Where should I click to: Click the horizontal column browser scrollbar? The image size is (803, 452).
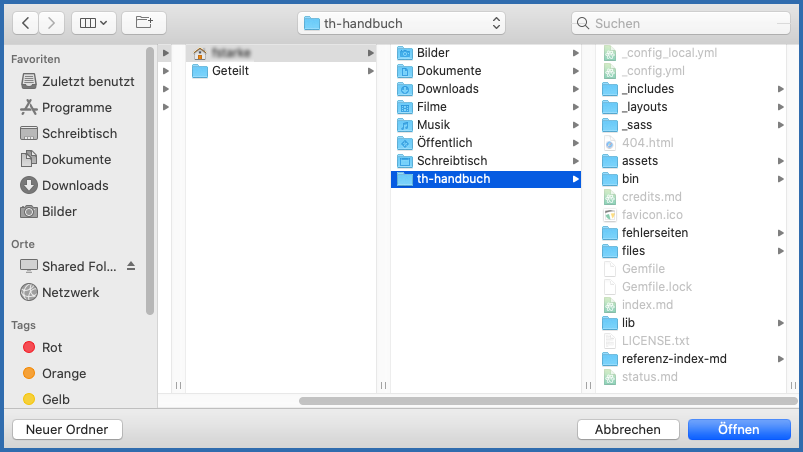(548, 401)
